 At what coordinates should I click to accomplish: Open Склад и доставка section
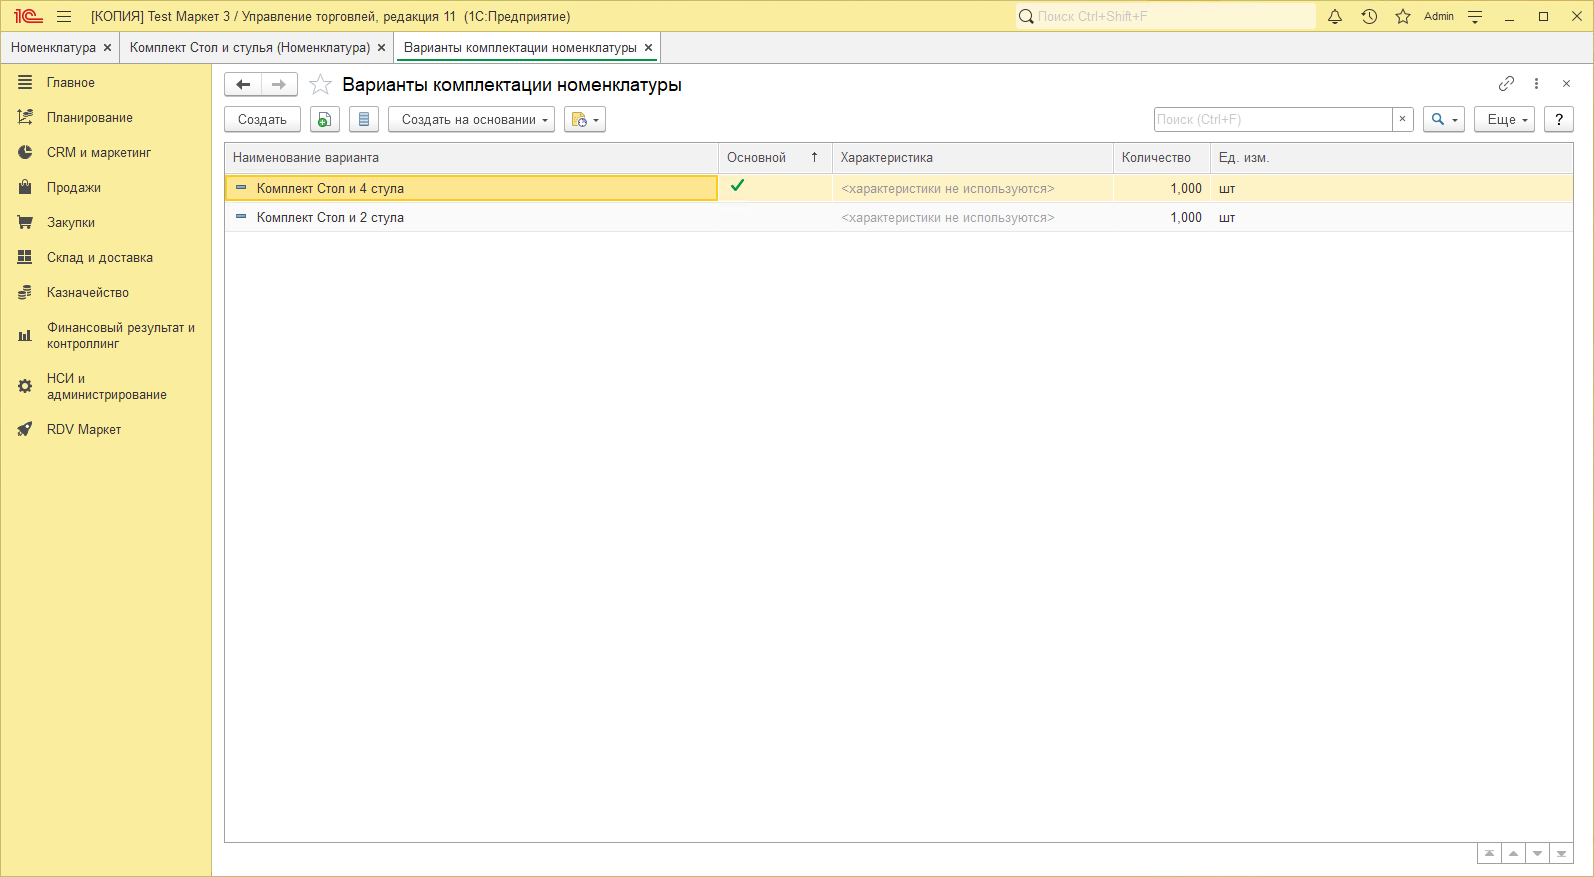100,258
